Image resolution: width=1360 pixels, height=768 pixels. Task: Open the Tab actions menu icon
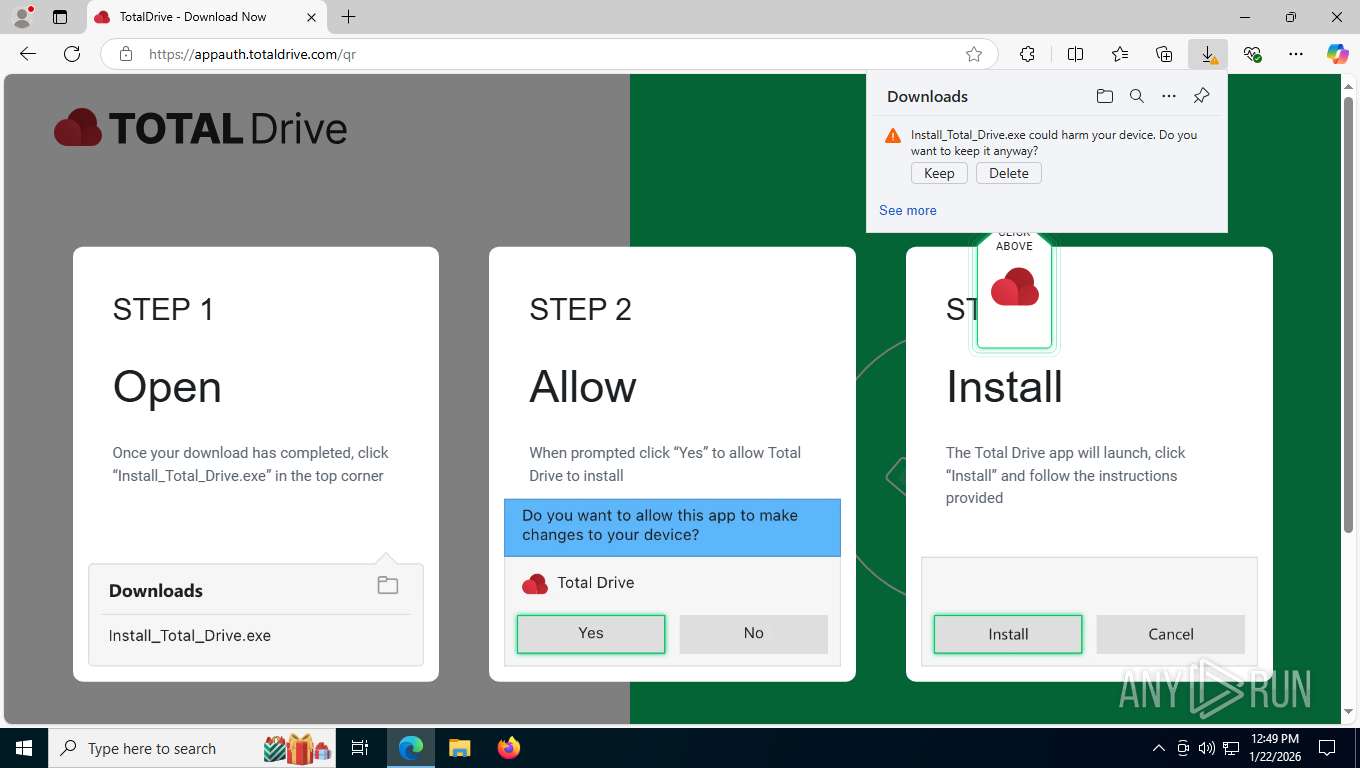tap(60, 17)
